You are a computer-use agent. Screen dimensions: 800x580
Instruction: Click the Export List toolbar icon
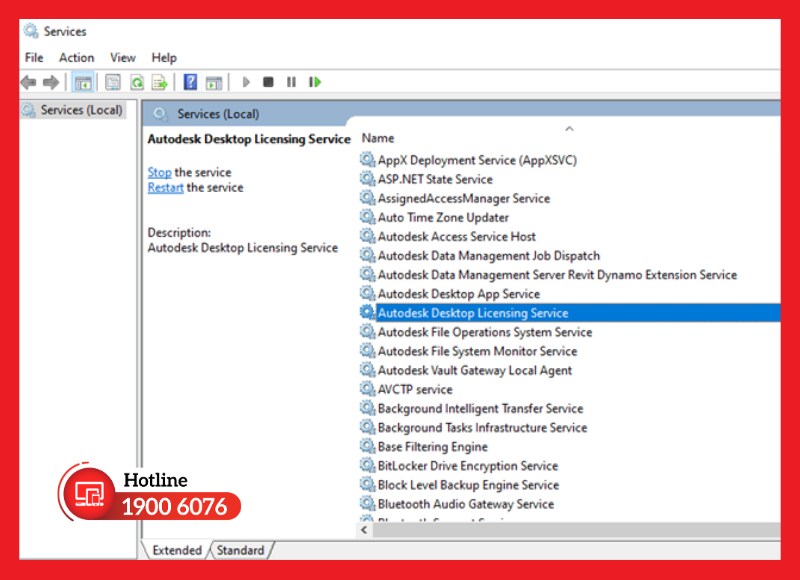(160, 82)
